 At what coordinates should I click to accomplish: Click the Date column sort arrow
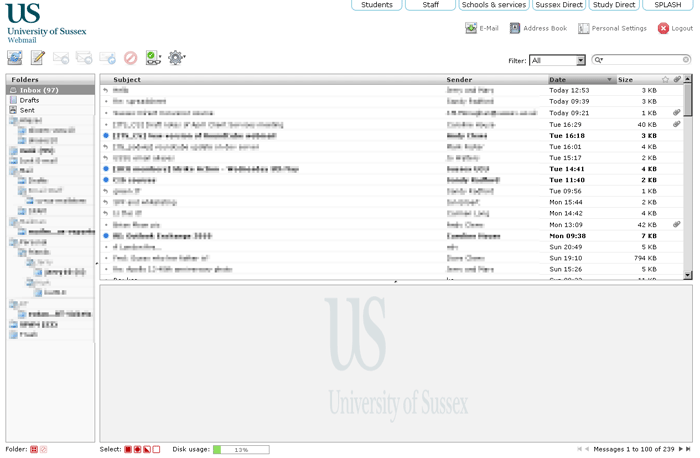pyautogui.click(x=609, y=79)
